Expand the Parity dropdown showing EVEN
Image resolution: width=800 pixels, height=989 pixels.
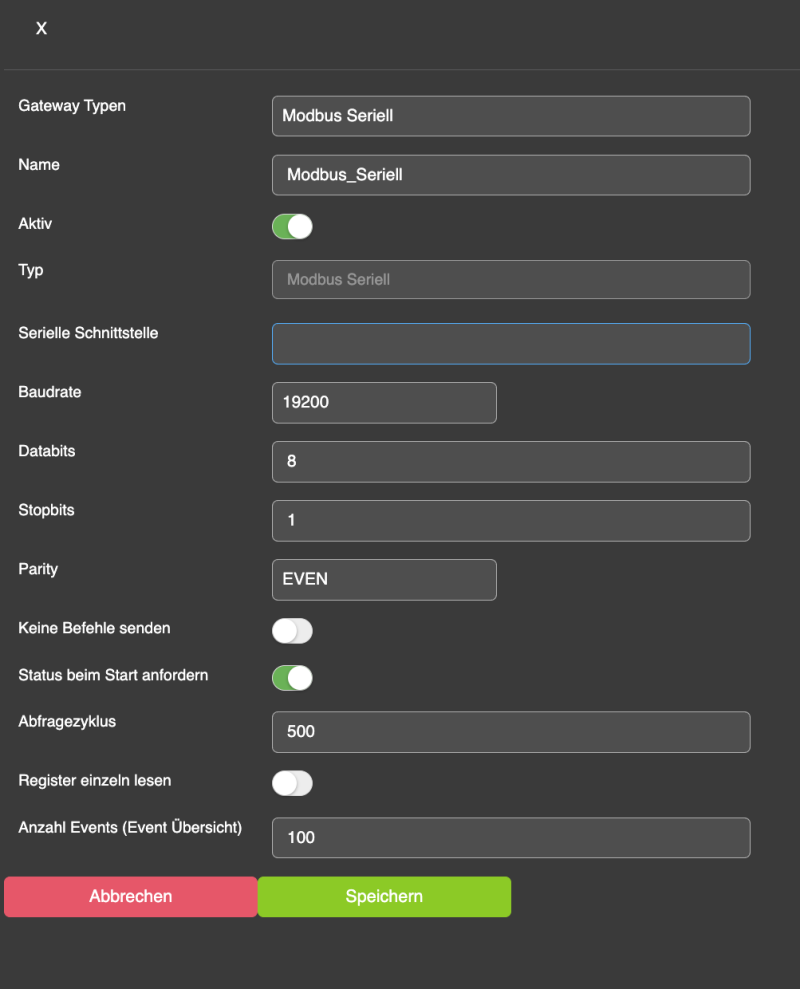[x=384, y=580]
